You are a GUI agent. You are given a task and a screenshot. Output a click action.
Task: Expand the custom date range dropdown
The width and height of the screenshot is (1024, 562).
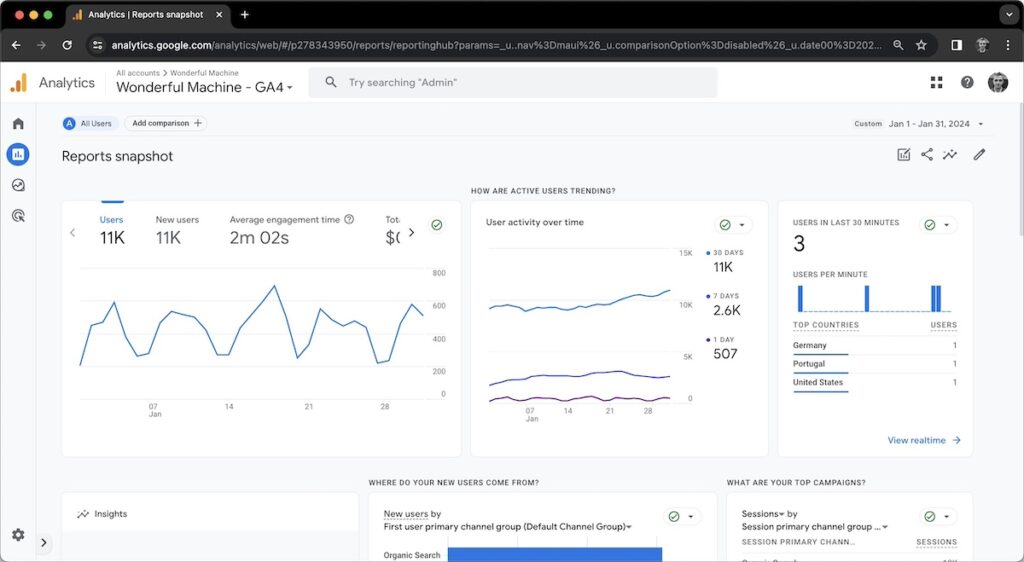tap(981, 124)
